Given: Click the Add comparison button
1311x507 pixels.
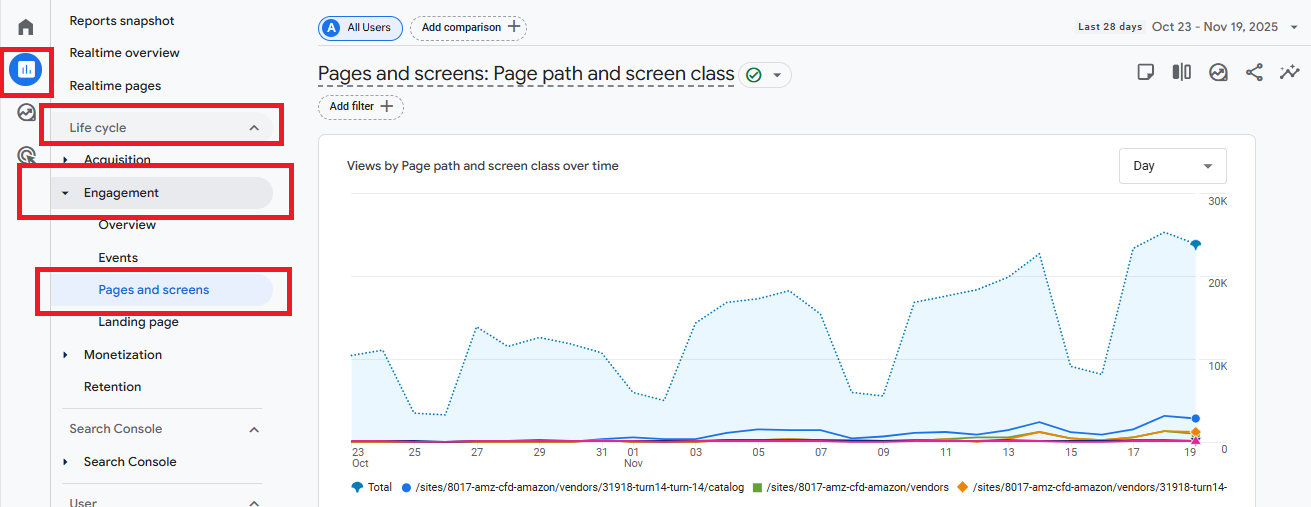Looking at the screenshot, I should [x=469, y=28].
